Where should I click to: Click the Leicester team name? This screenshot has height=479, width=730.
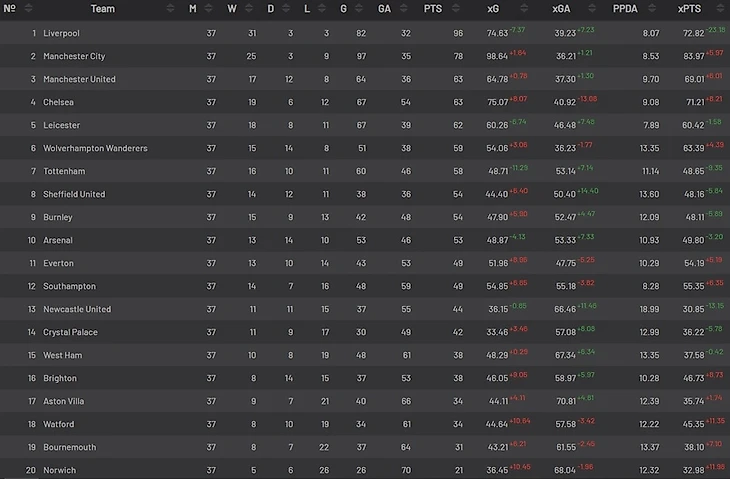click(61, 125)
